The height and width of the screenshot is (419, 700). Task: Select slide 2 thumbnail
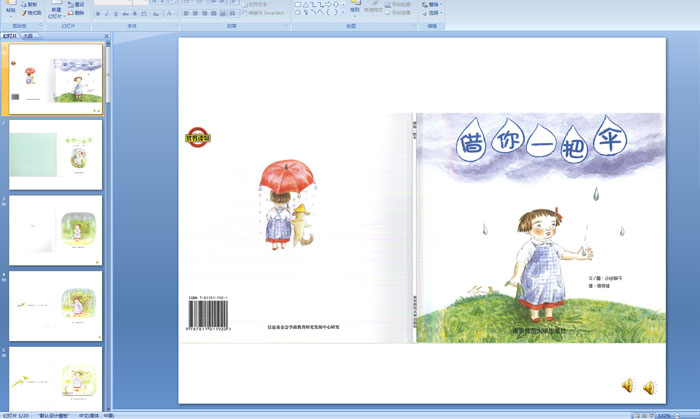tap(55, 154)
